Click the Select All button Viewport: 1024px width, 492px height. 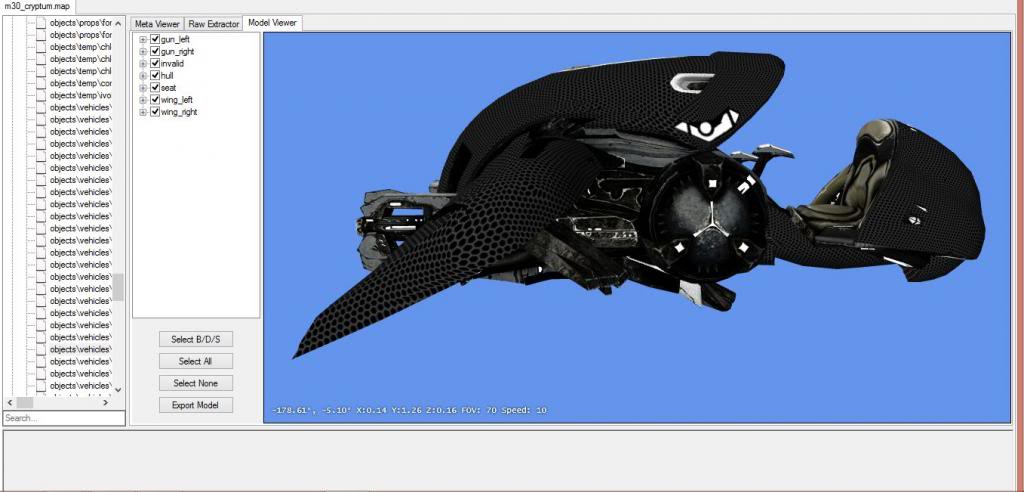196,361
